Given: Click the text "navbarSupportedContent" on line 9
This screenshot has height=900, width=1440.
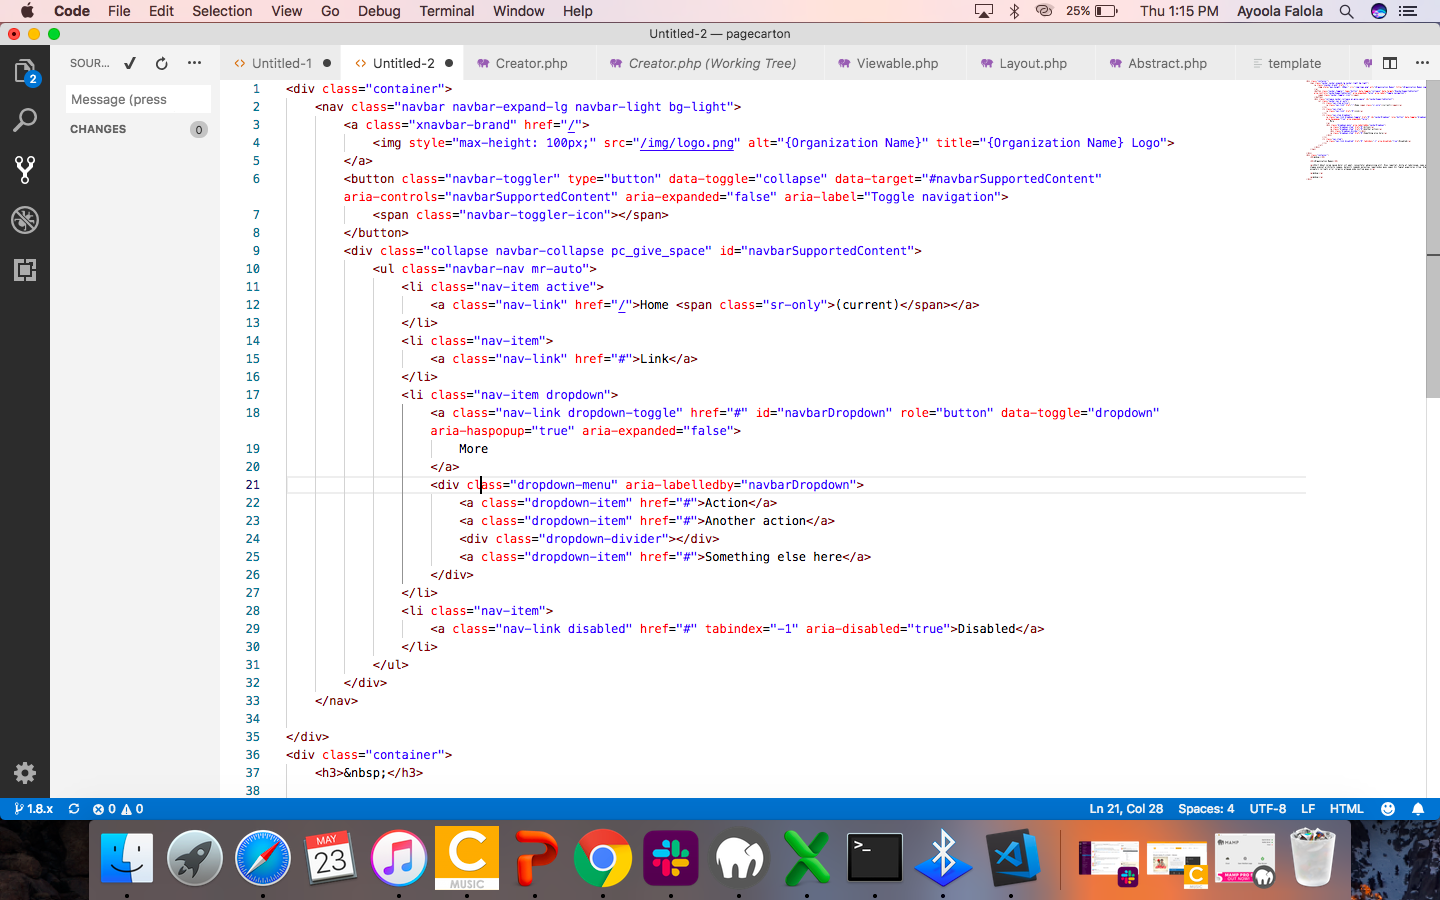Looking at the screenshot, I should pos(830,251).
